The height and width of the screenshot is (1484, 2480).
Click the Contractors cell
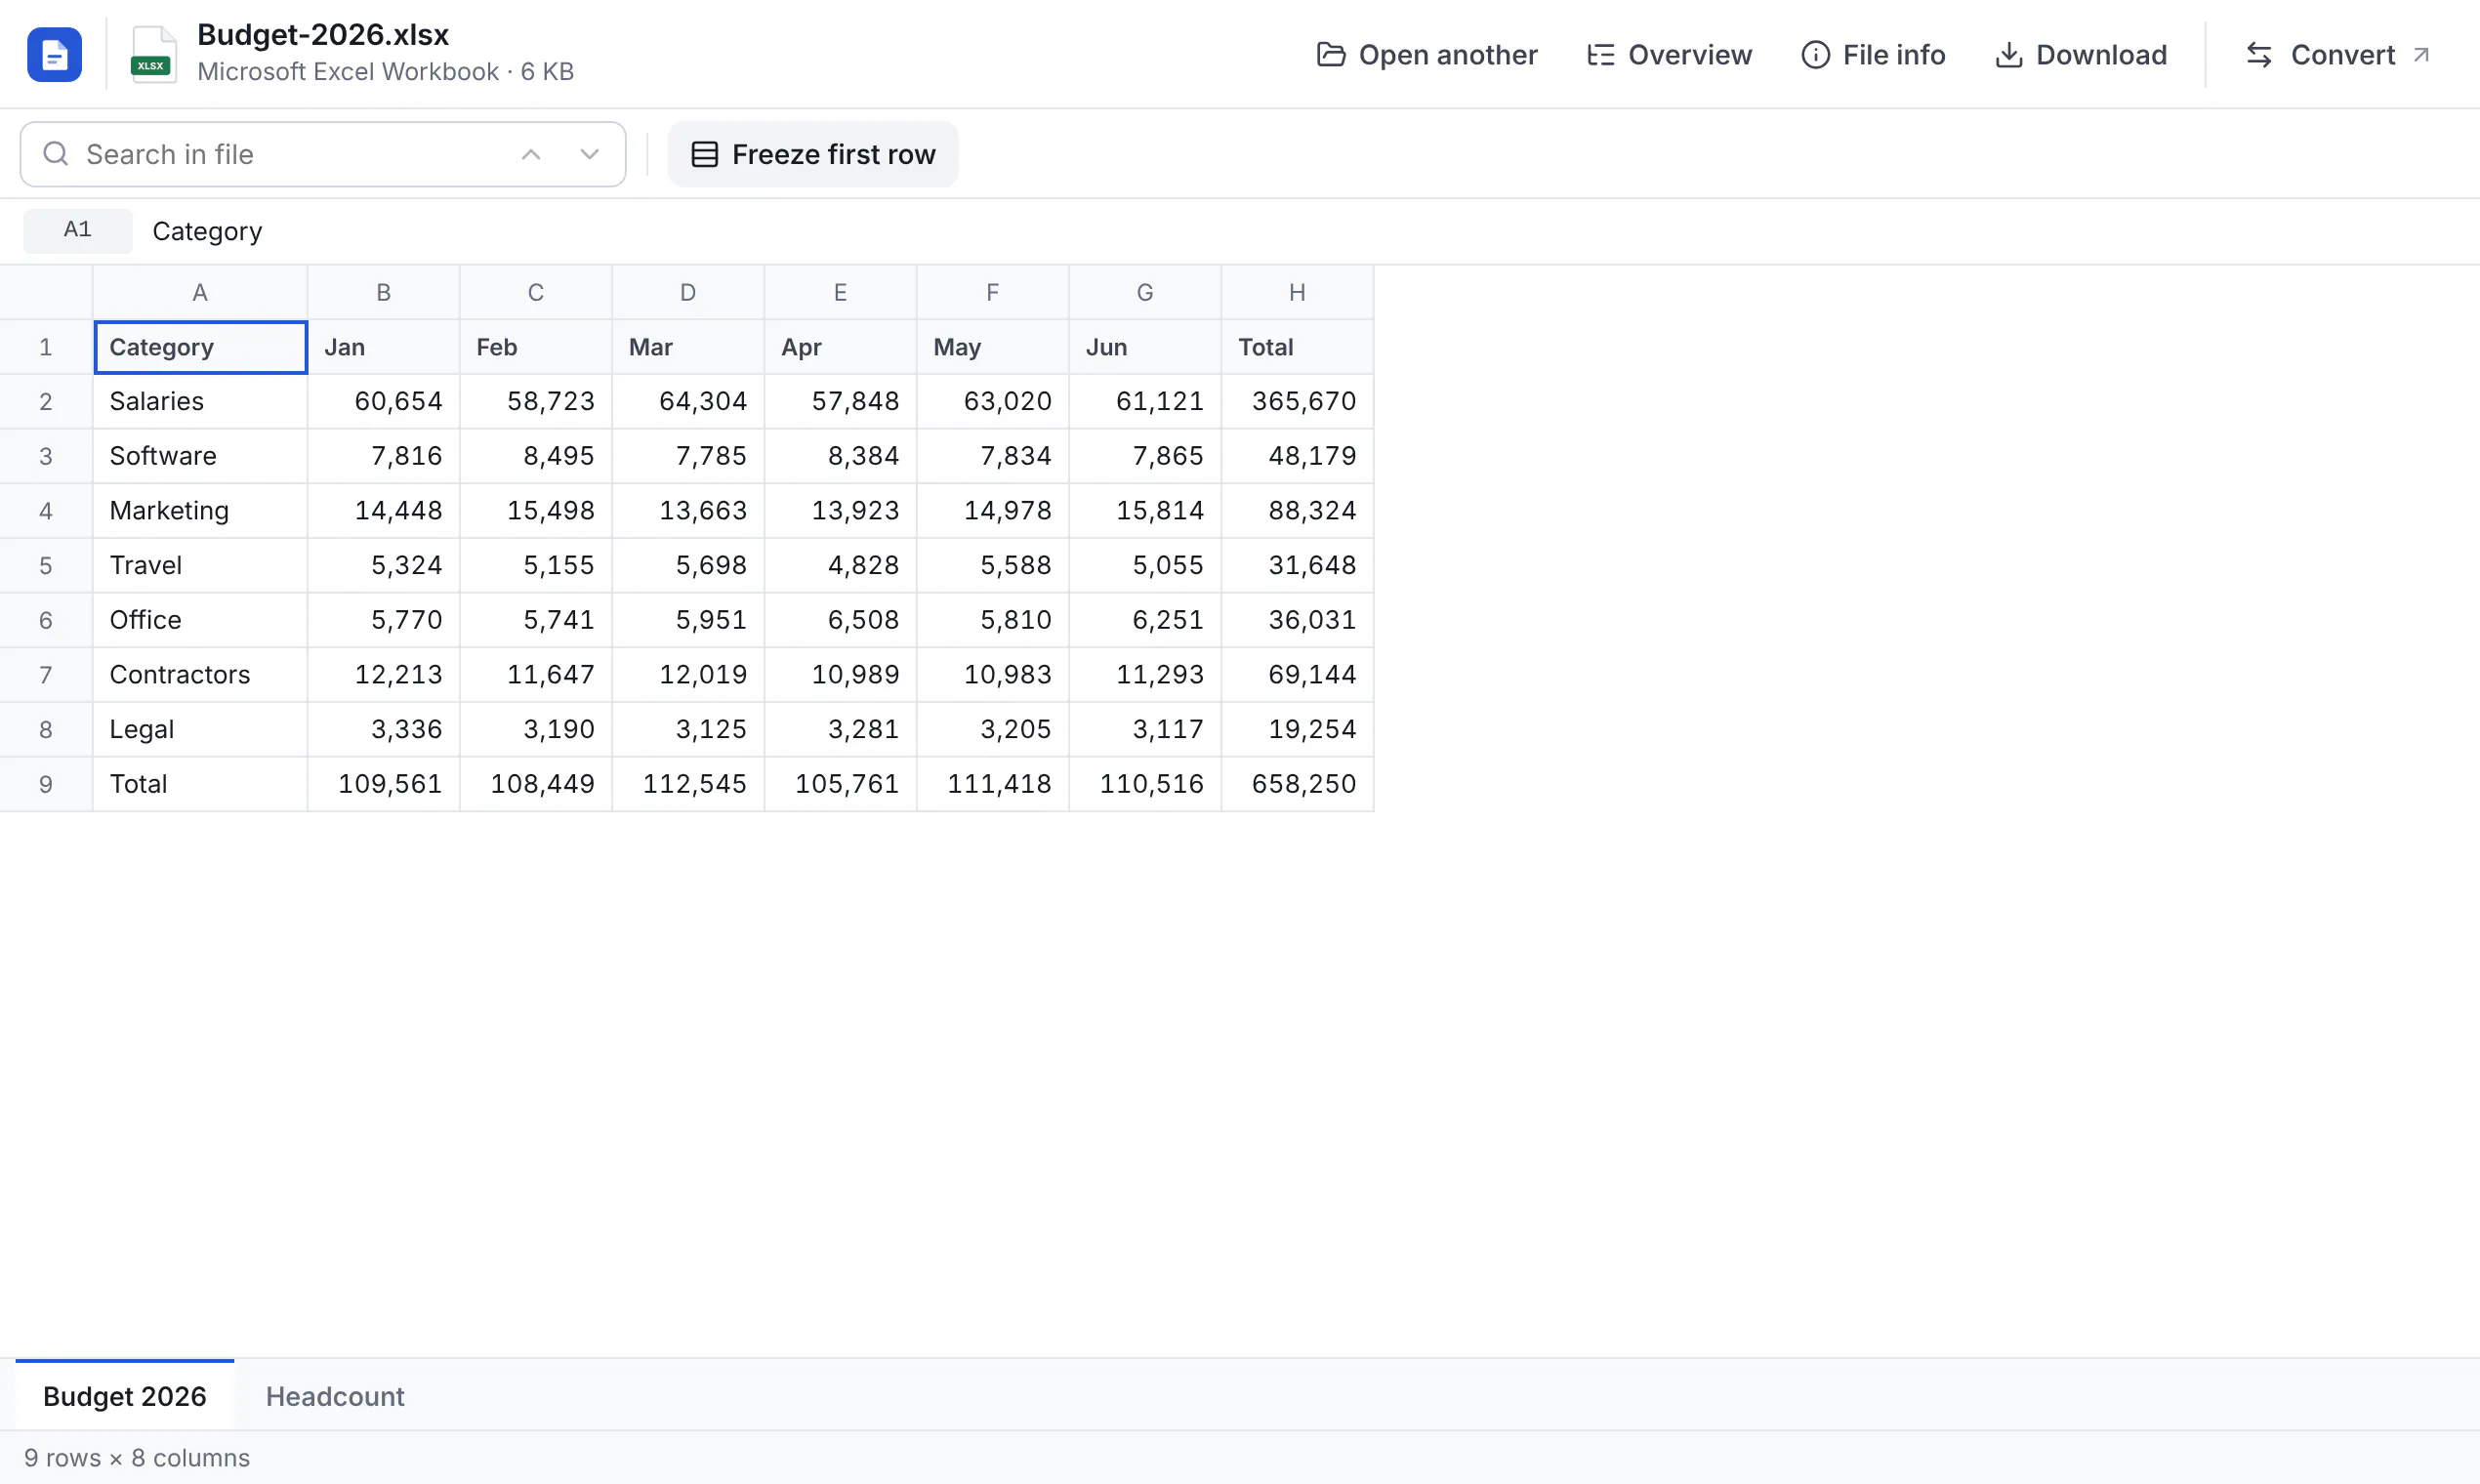[200, 675]
